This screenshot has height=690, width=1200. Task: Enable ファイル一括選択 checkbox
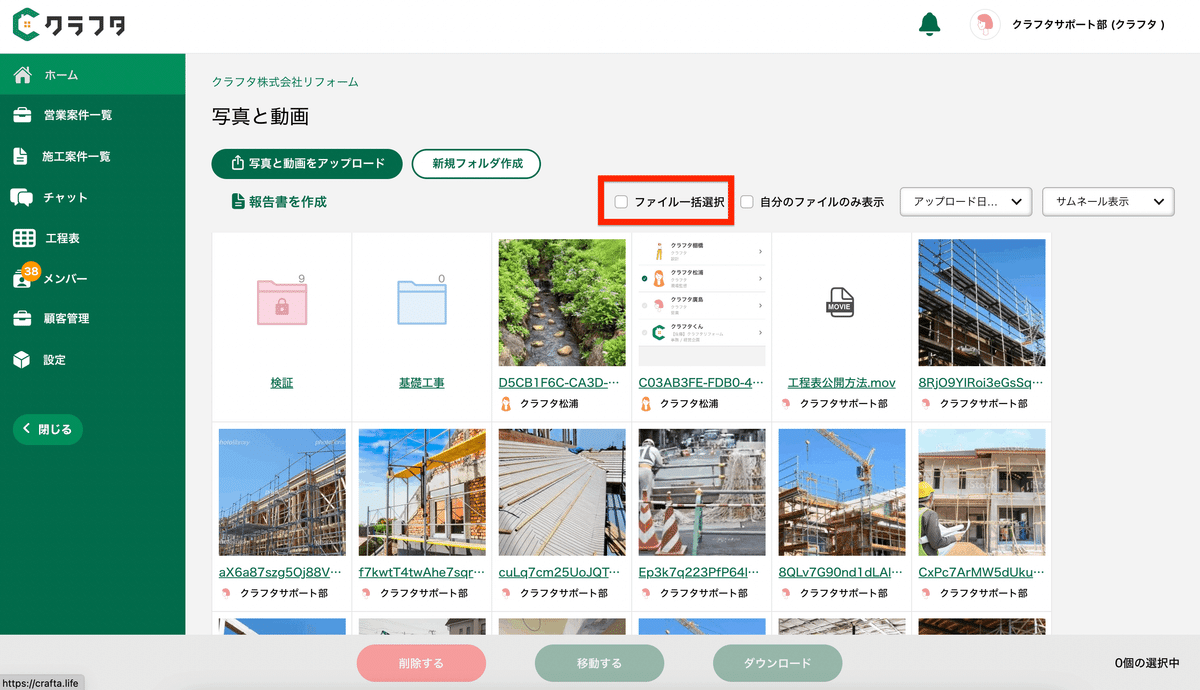[621, 202]
